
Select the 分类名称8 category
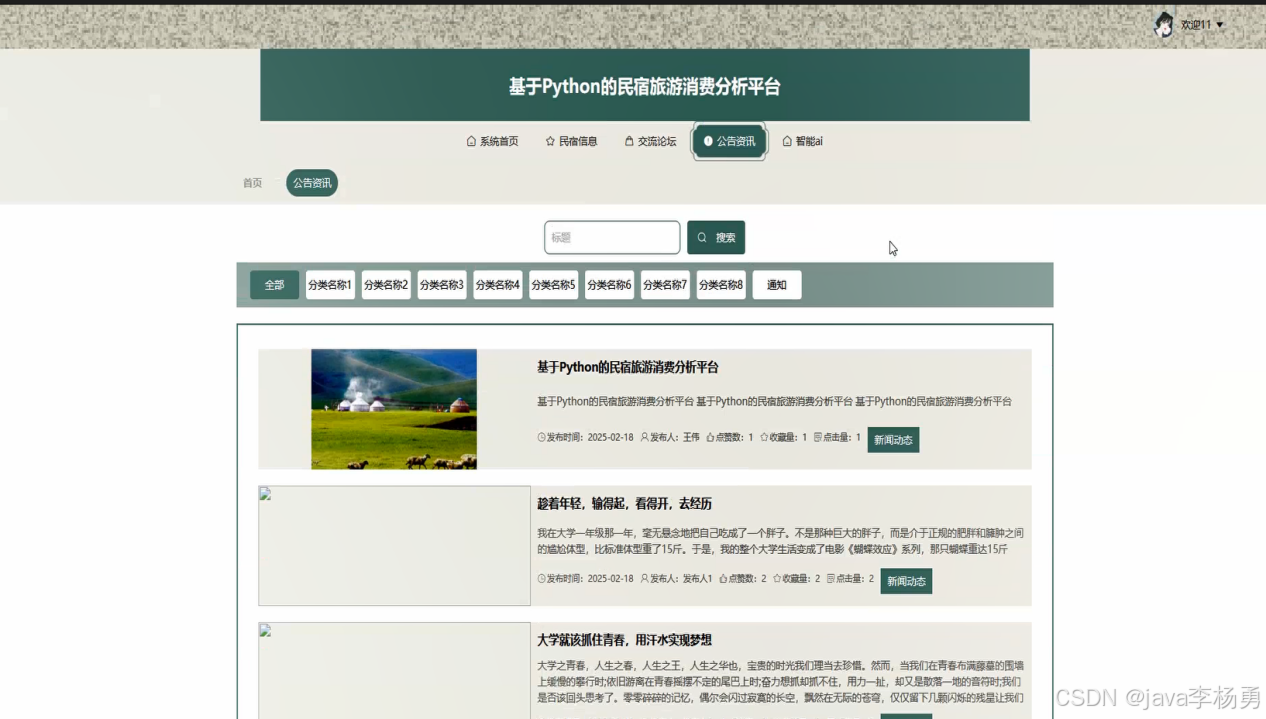(x=721, y=285)
